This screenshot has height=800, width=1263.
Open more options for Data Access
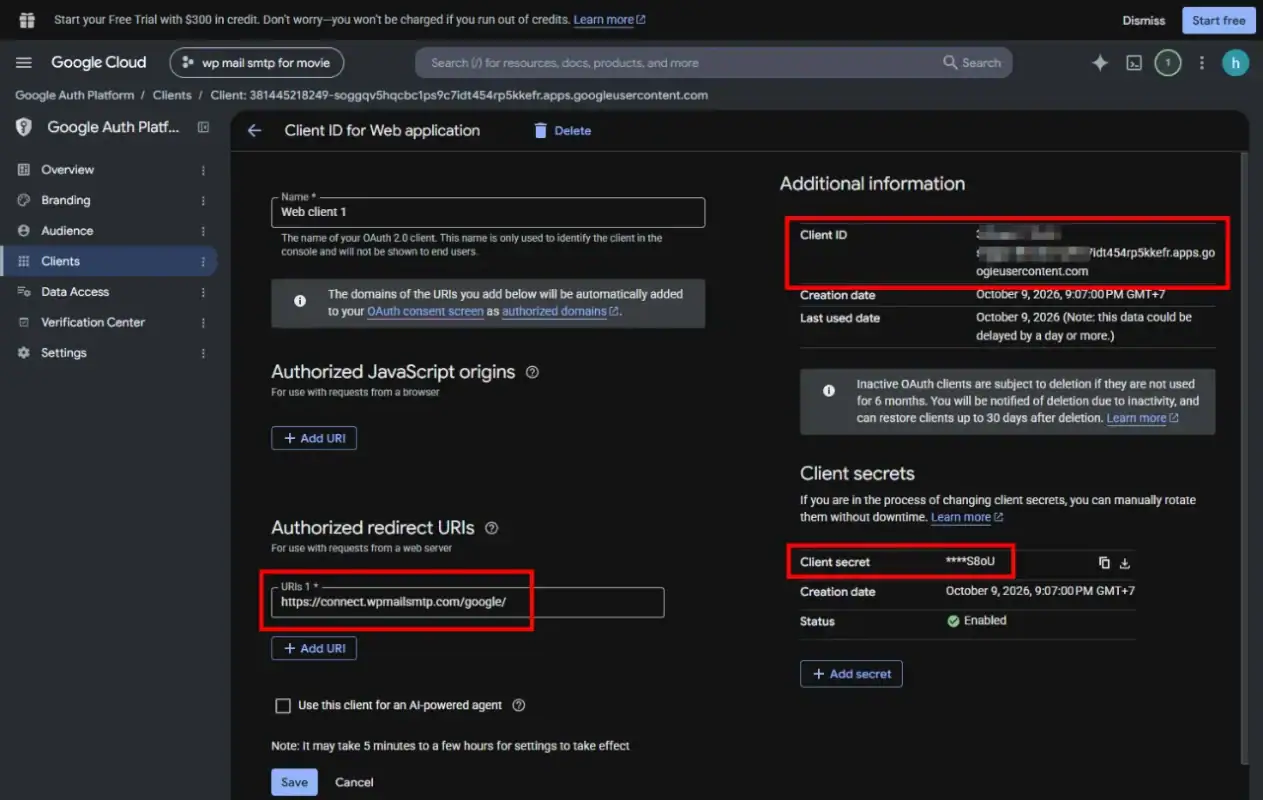pos(204,292)
